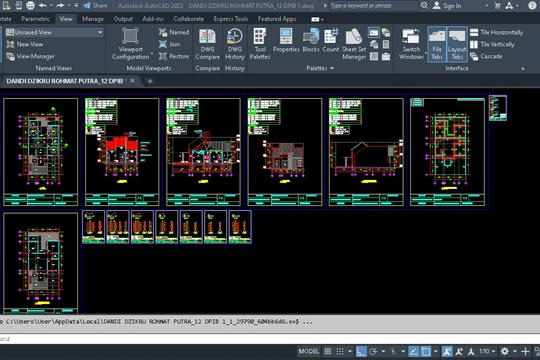Toggle the drawing grid display in status bar
The image size is (540, 360).
pos(328,351)
